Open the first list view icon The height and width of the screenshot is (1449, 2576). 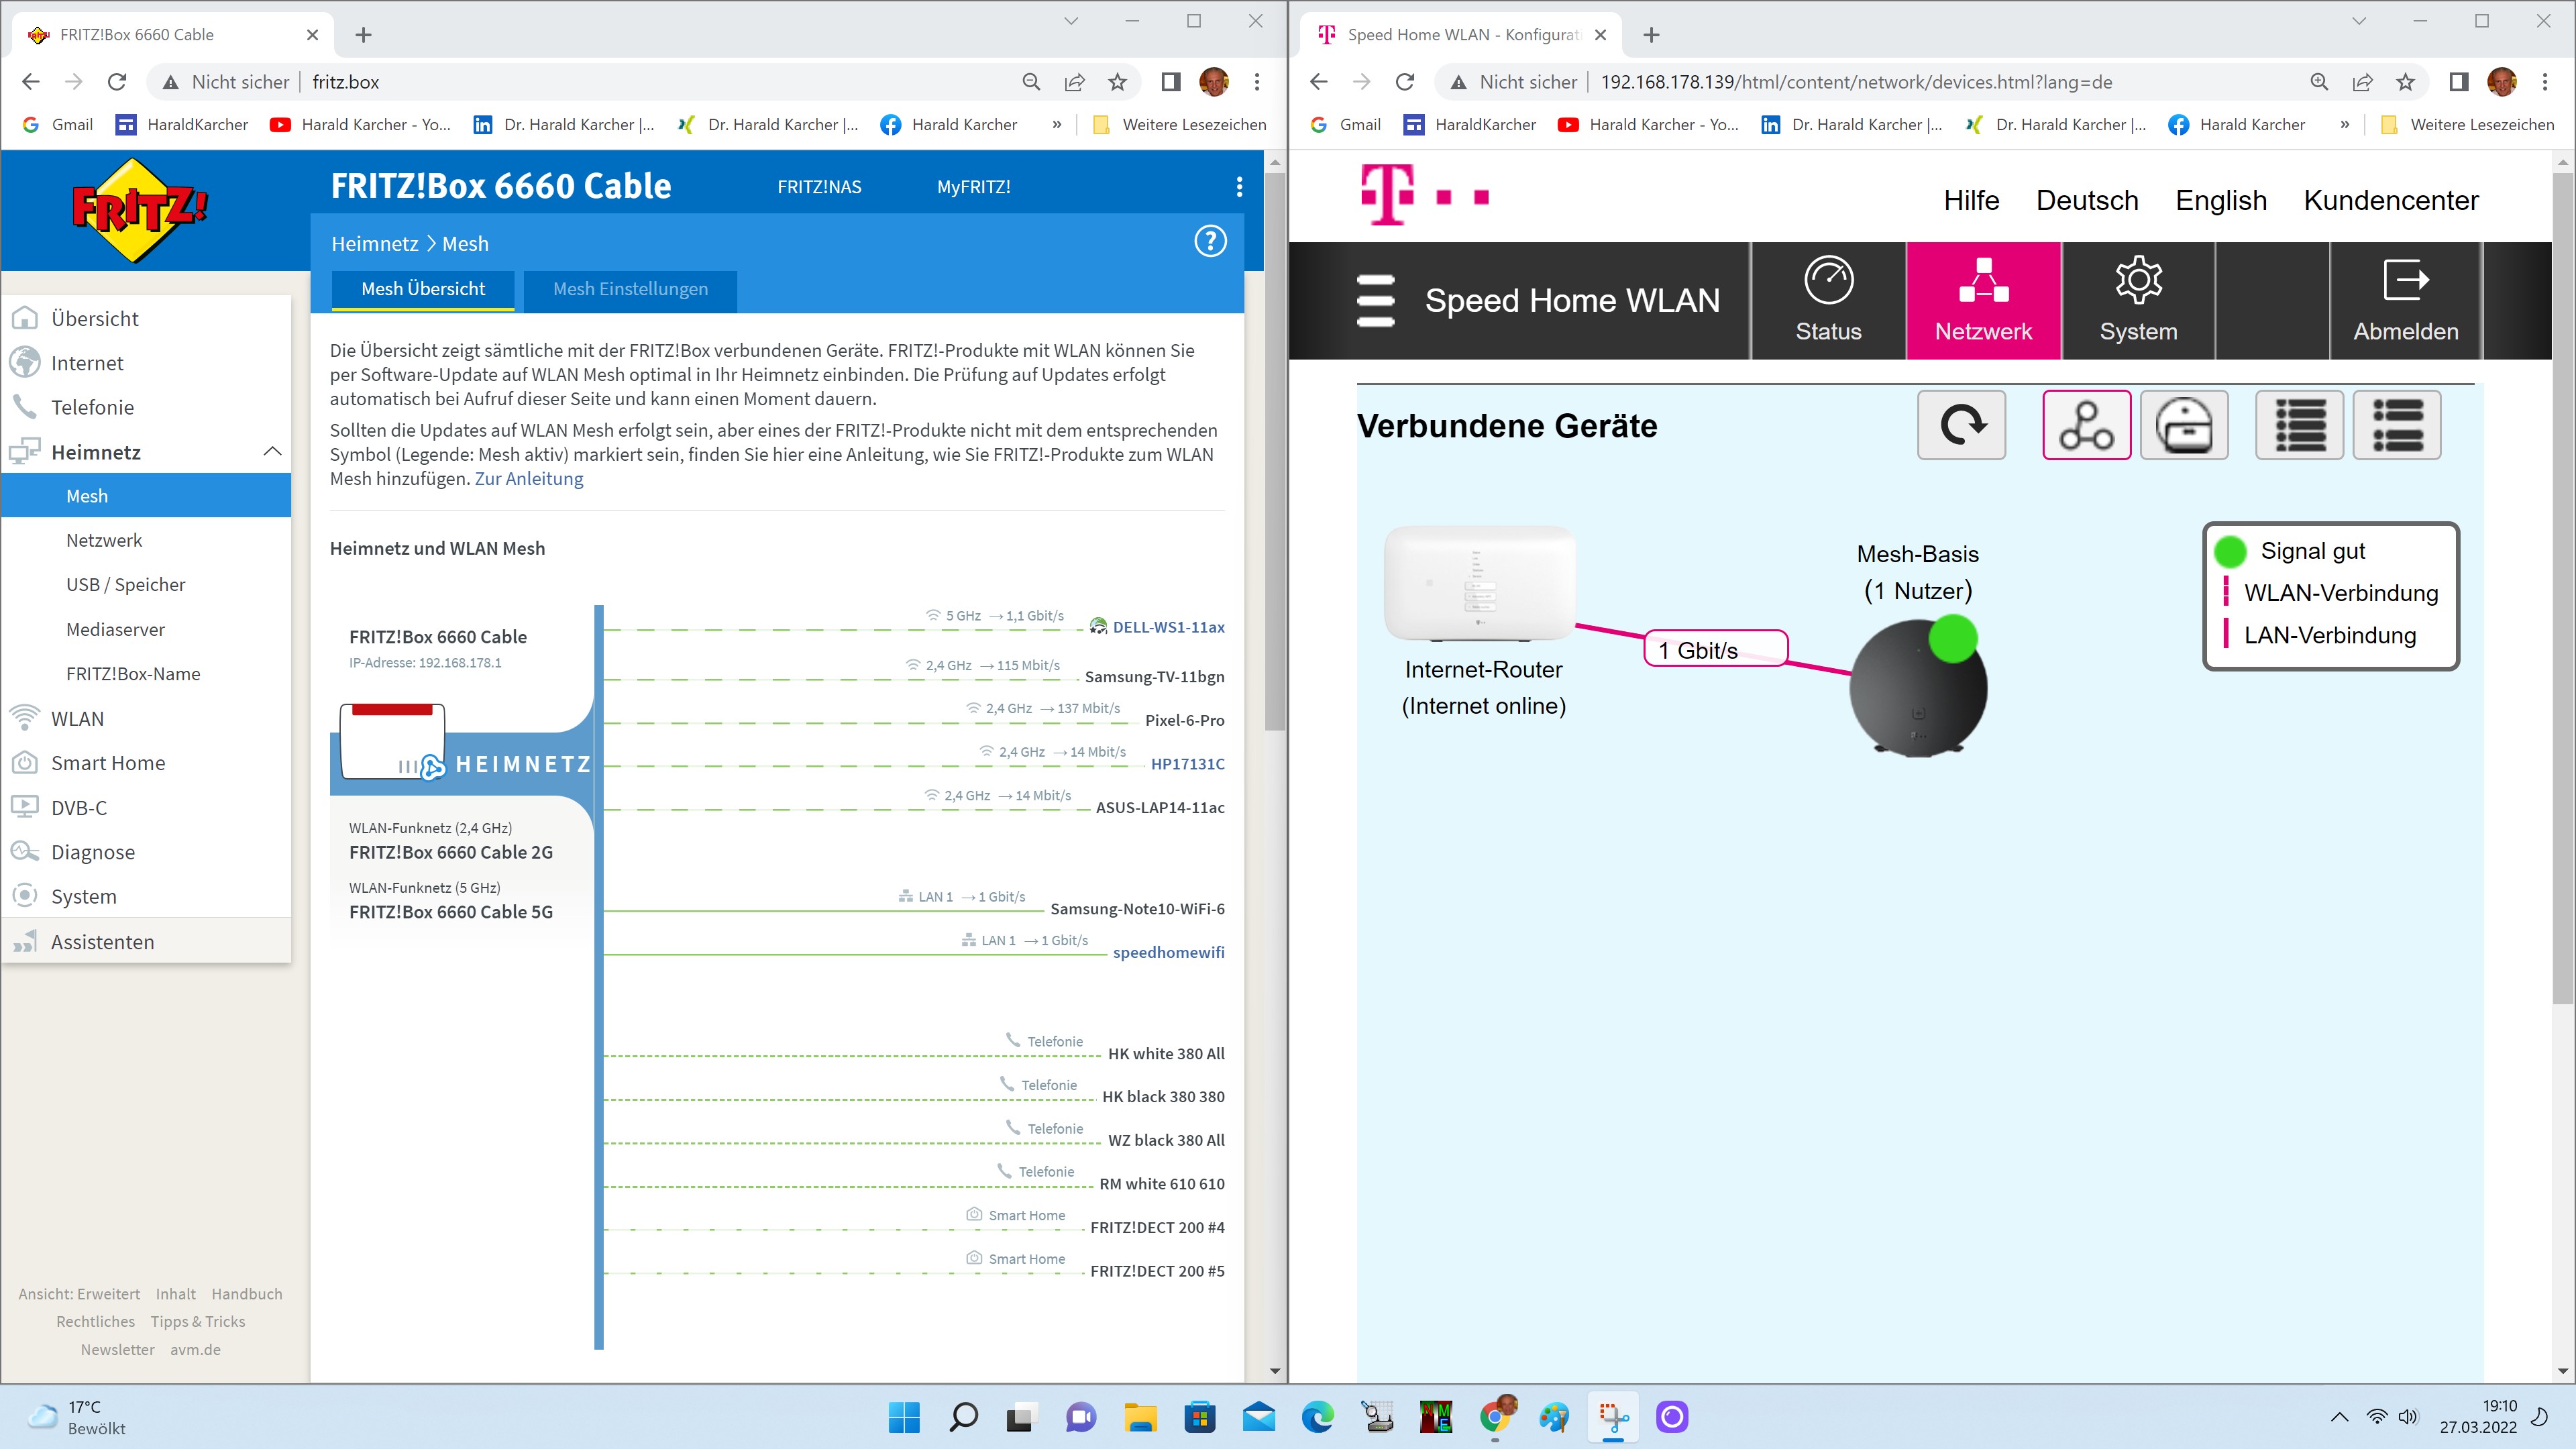click(2299, 425)
